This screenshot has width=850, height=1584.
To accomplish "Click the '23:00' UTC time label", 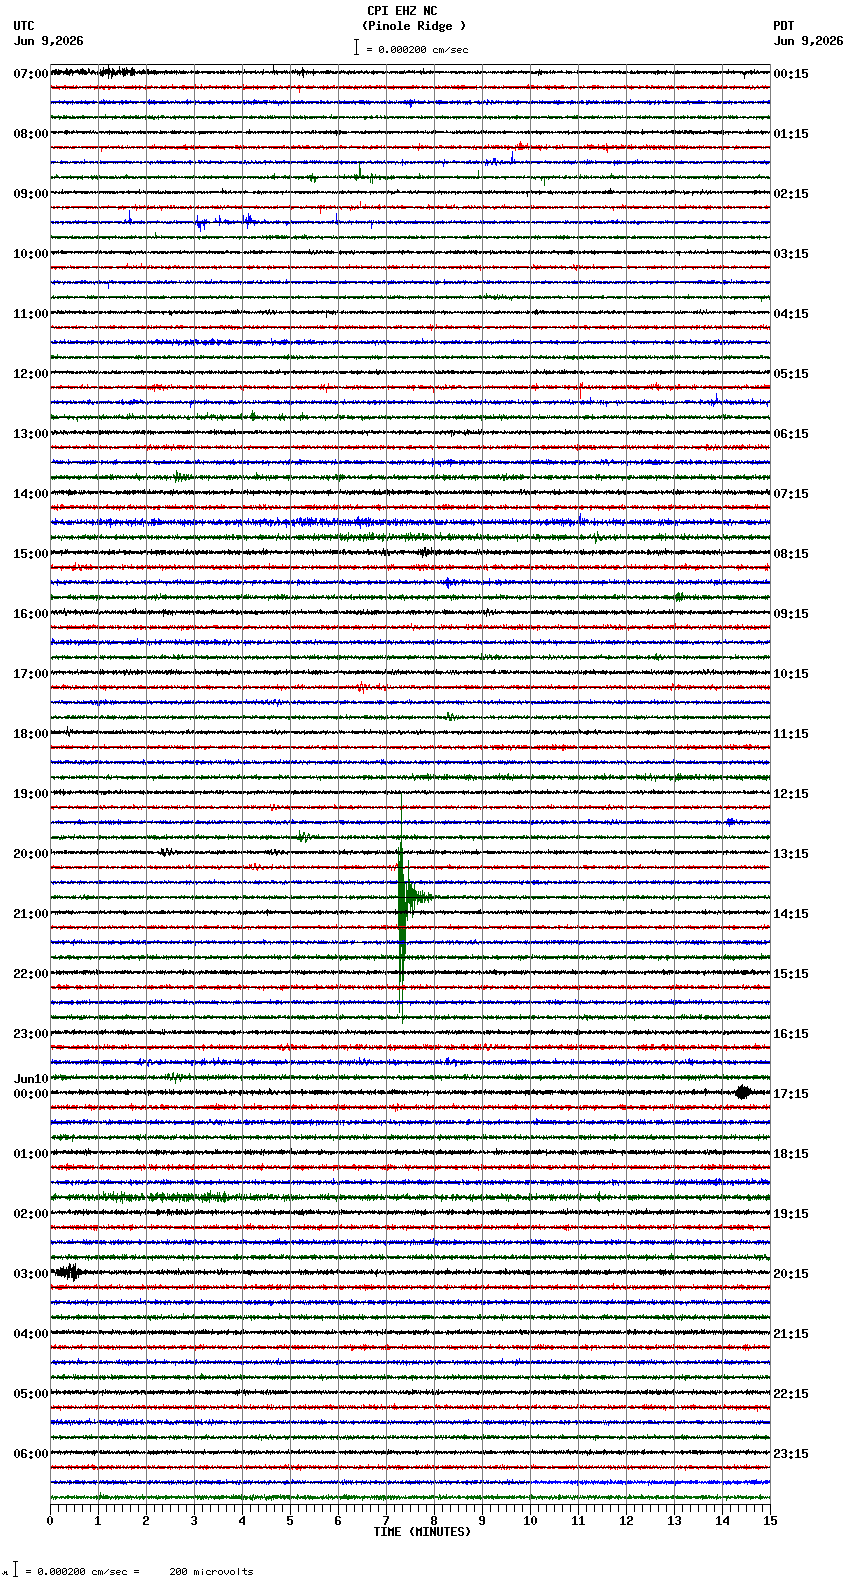I will tap(31, 1034).
